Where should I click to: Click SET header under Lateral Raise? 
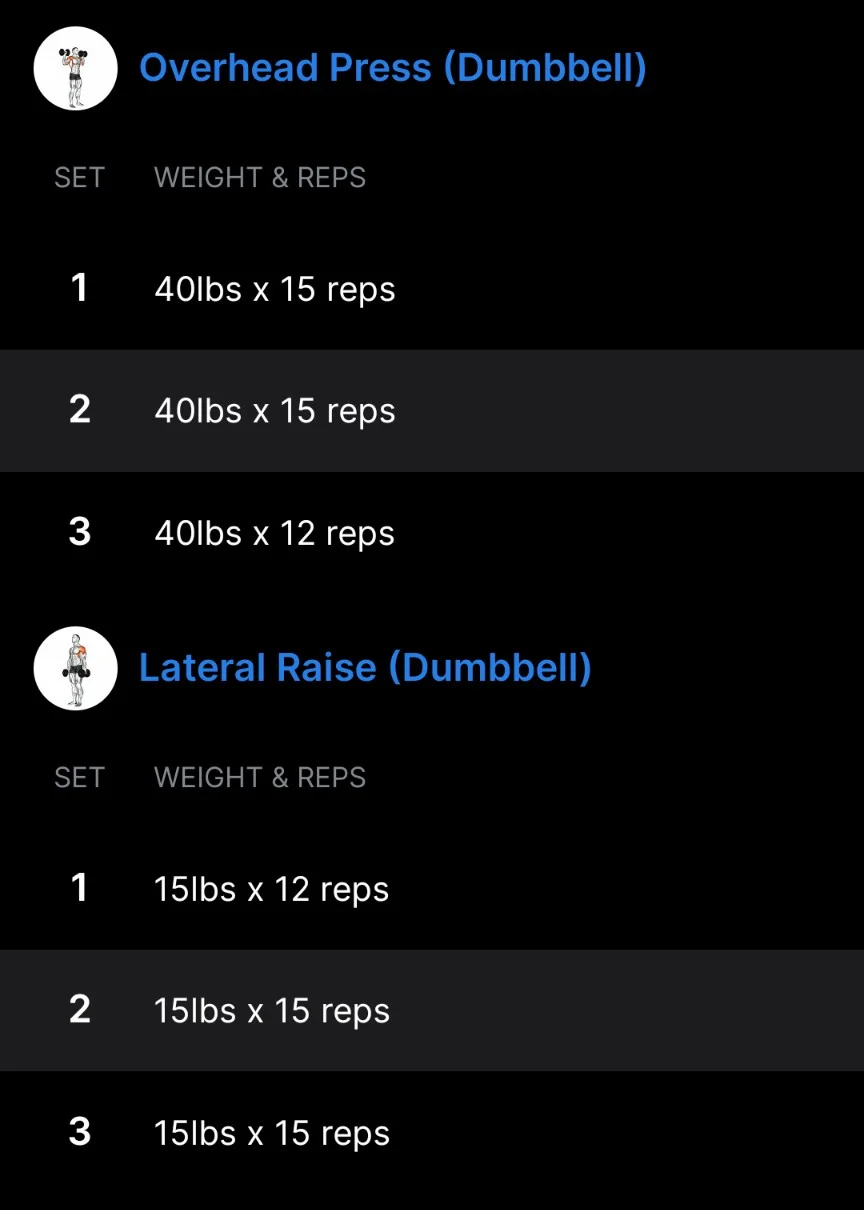point(79,778)
